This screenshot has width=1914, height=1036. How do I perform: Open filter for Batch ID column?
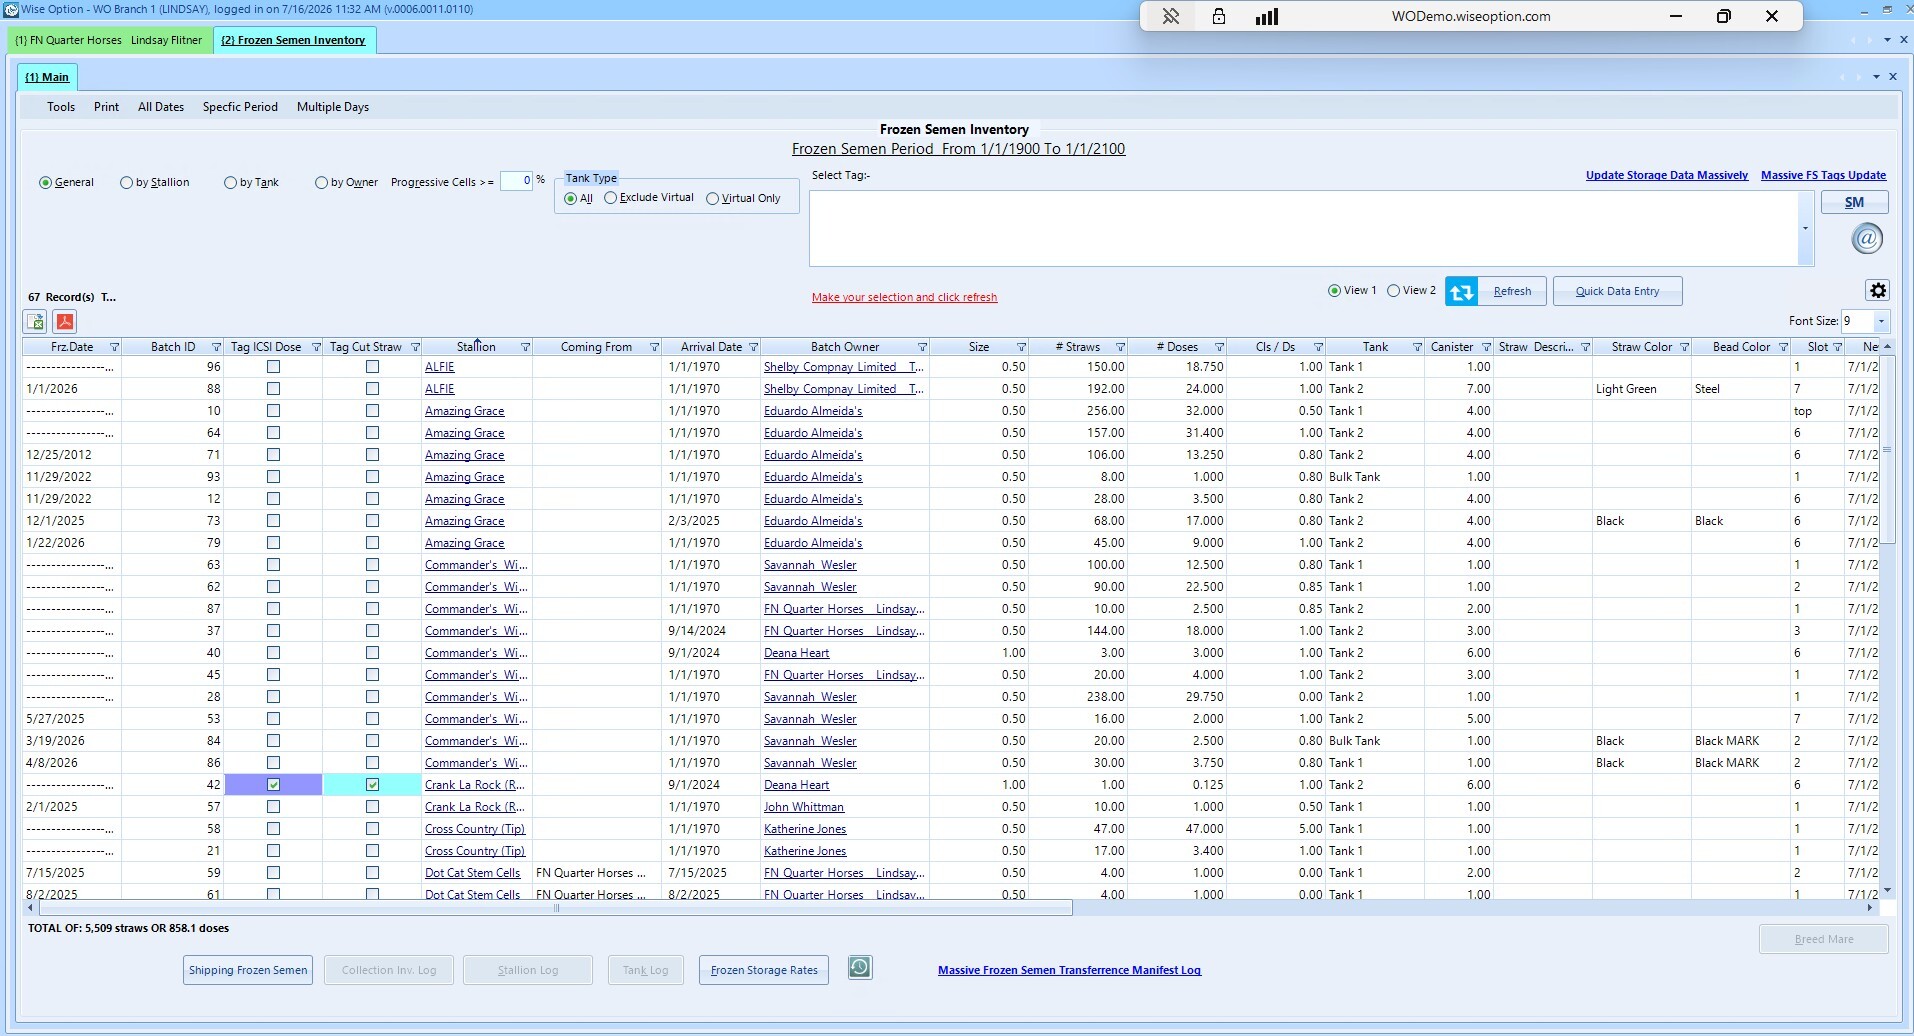pyautogui.click(x=215, y=347)
